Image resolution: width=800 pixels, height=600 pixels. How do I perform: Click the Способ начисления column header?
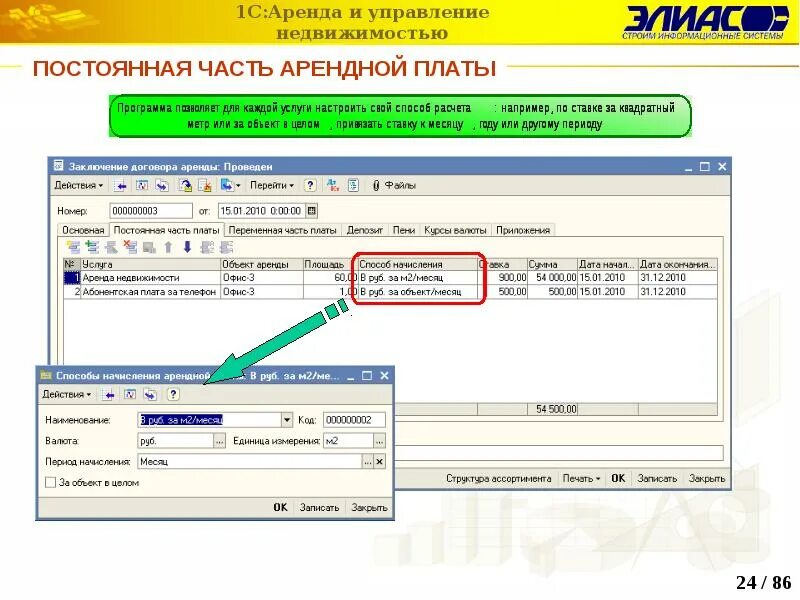point(418,264)
